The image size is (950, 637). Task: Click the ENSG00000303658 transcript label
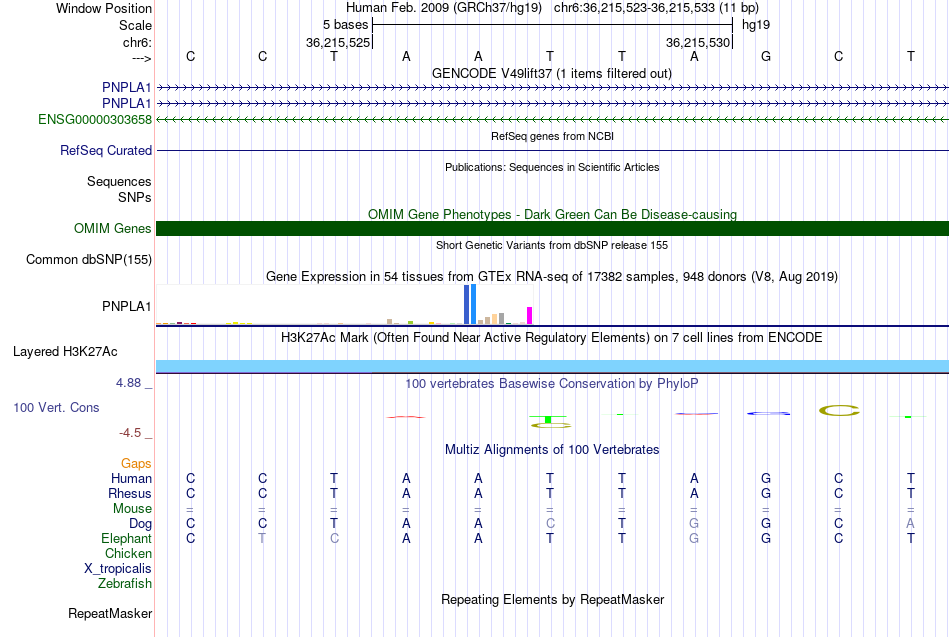[x=95, y=119]
